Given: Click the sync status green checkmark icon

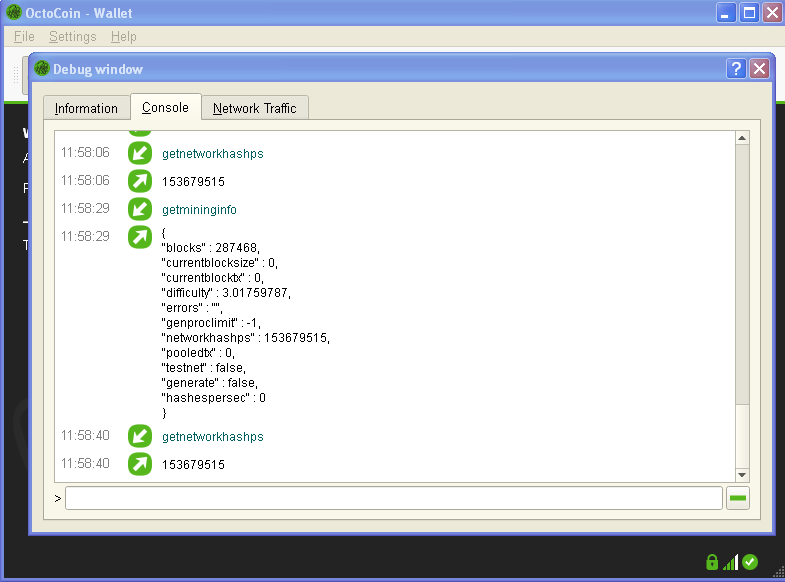Looking at the screenshot, I should (750, 562).
